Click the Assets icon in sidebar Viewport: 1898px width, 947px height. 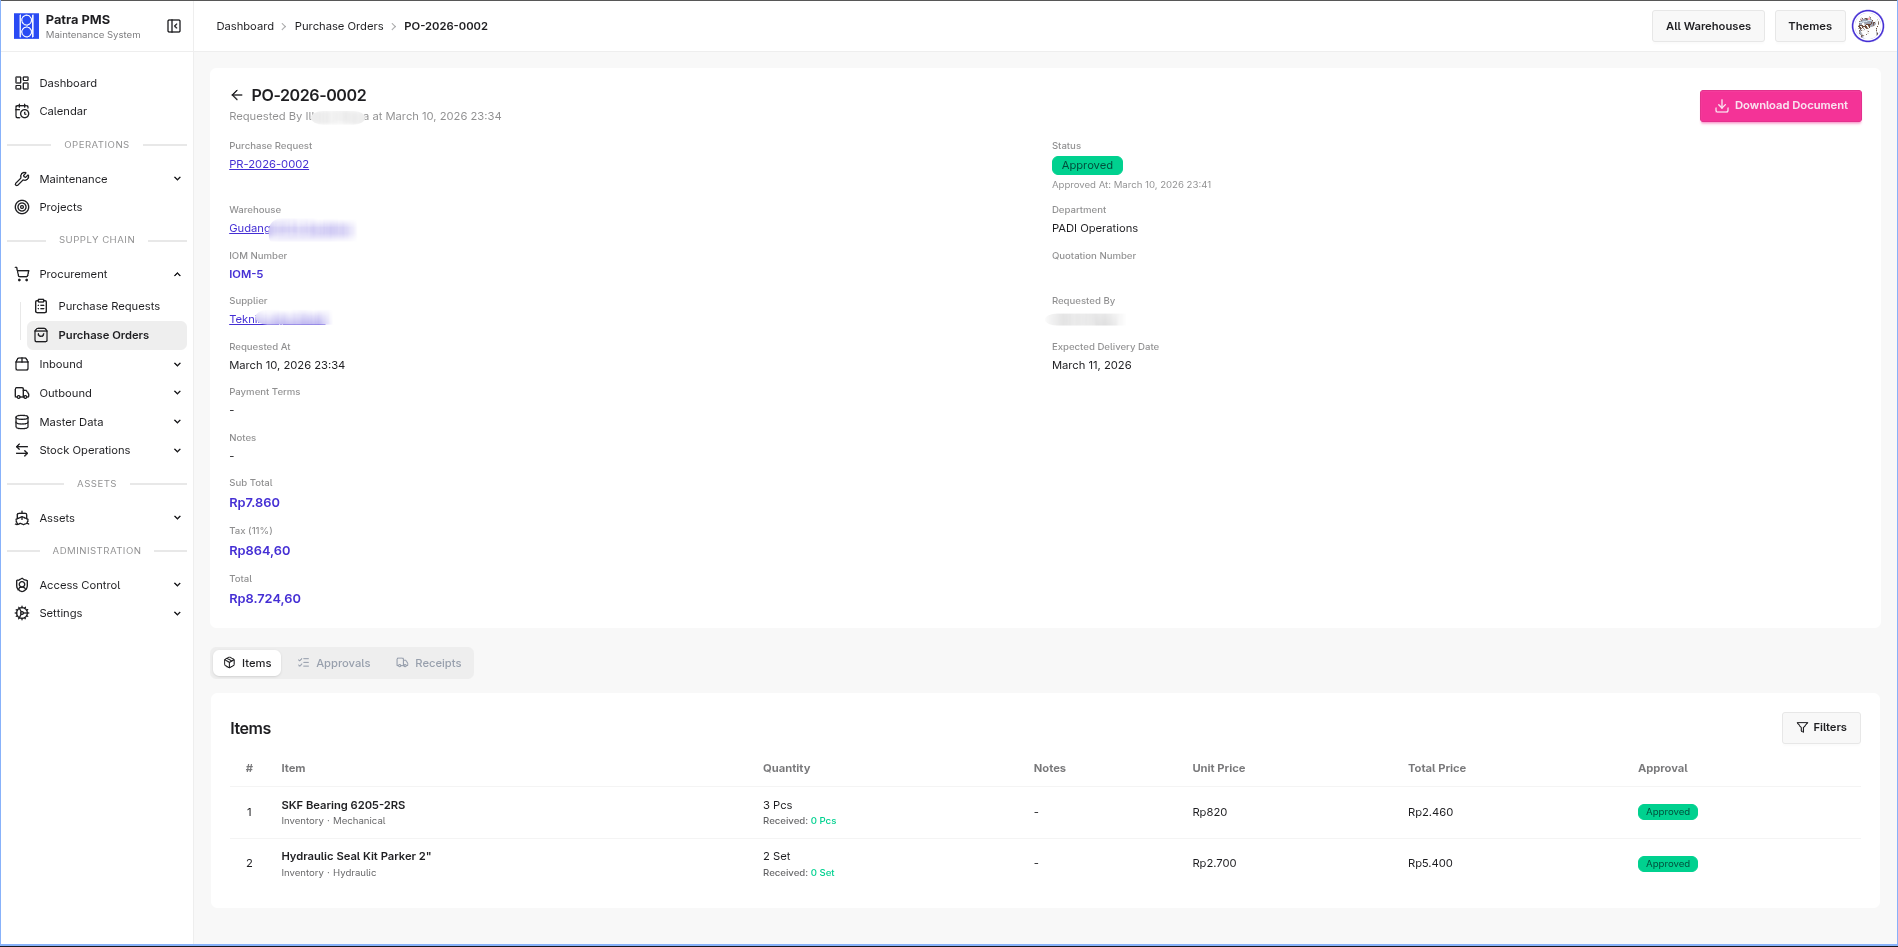click(22, 518)
